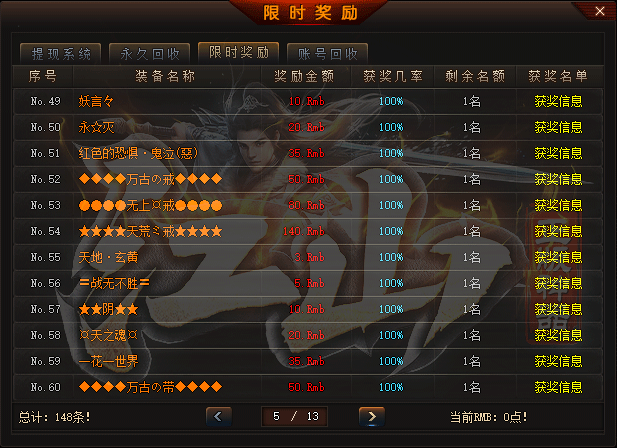Click the 一花一世界 equipment name
Image resolution: width=617 pixels, height=448 pixels.
pyautogui.click(x=108, y=361)
